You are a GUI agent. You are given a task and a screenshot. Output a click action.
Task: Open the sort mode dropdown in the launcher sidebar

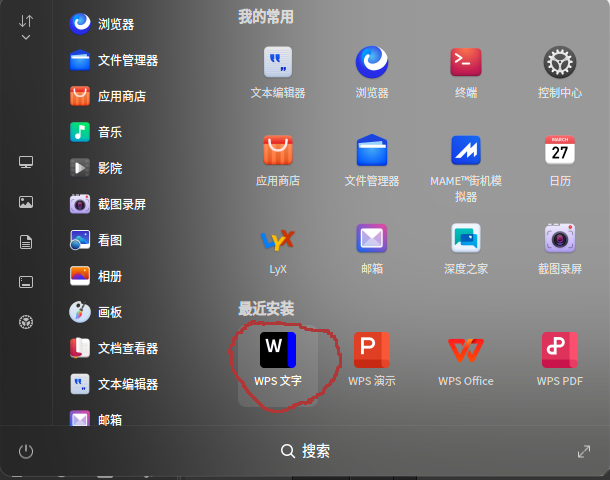point(26,27)
